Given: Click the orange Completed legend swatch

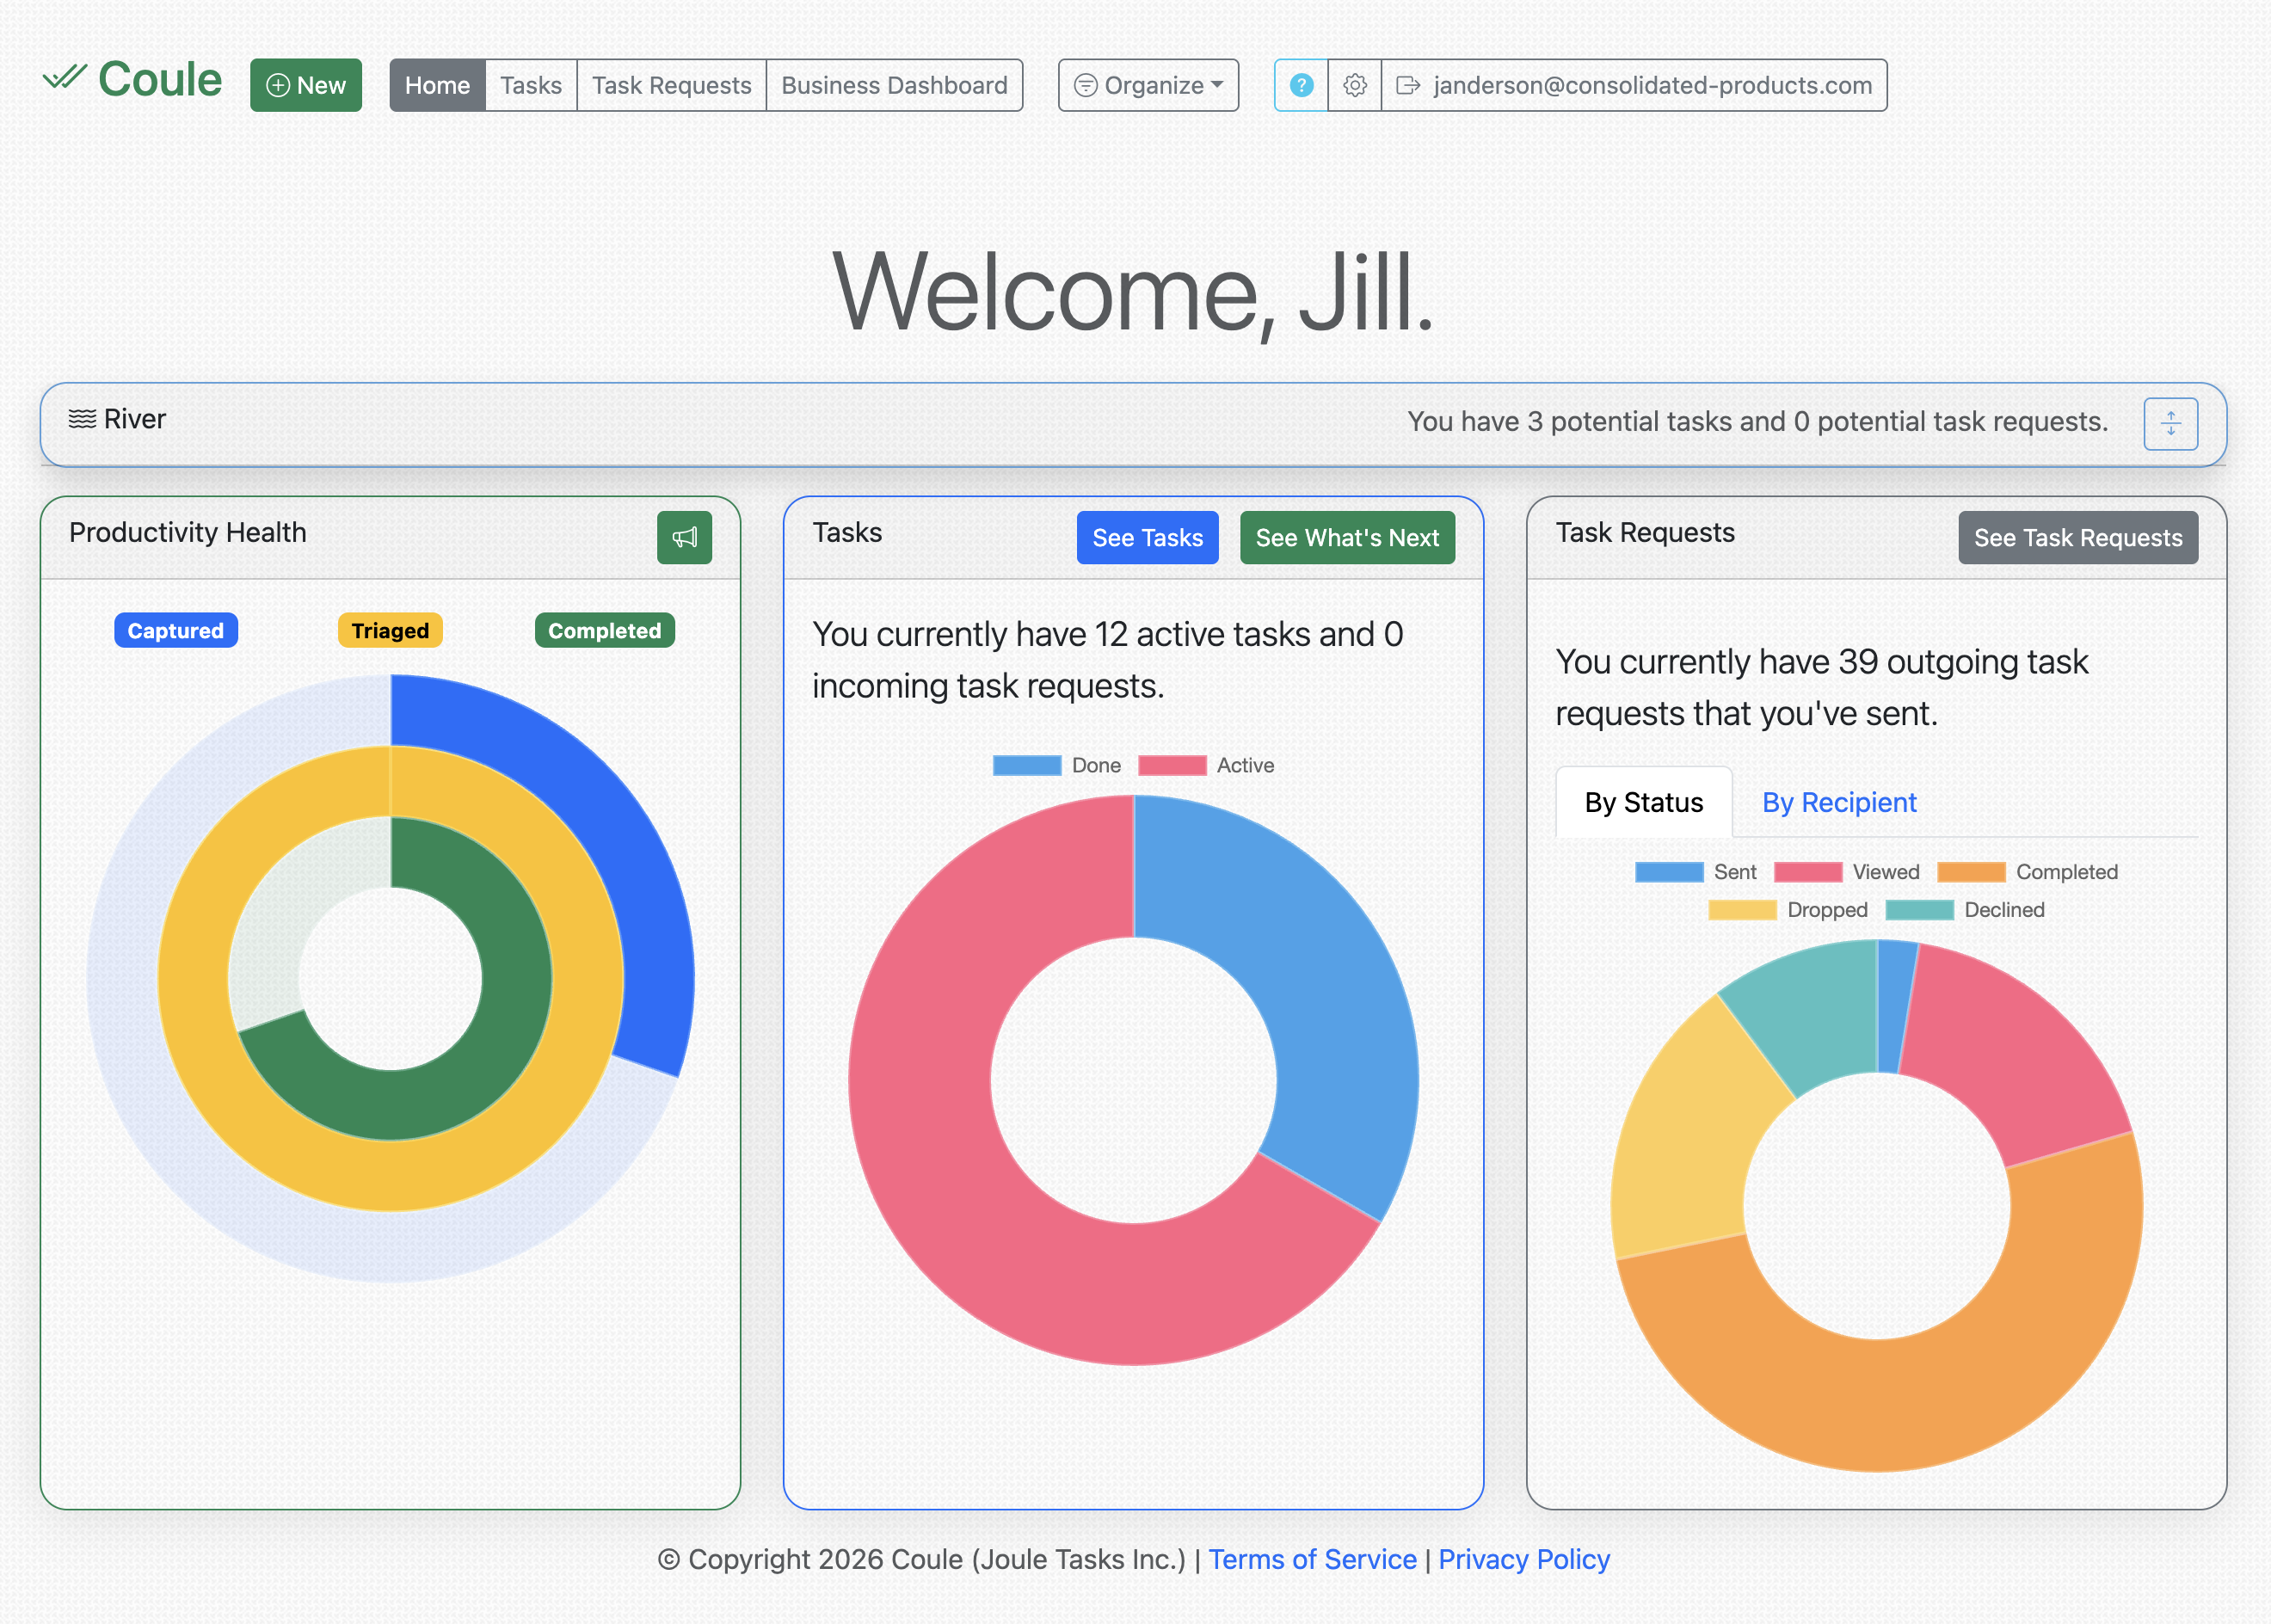Looking at the screenshot, I should pyautogui.click(x=1970, y=872).
